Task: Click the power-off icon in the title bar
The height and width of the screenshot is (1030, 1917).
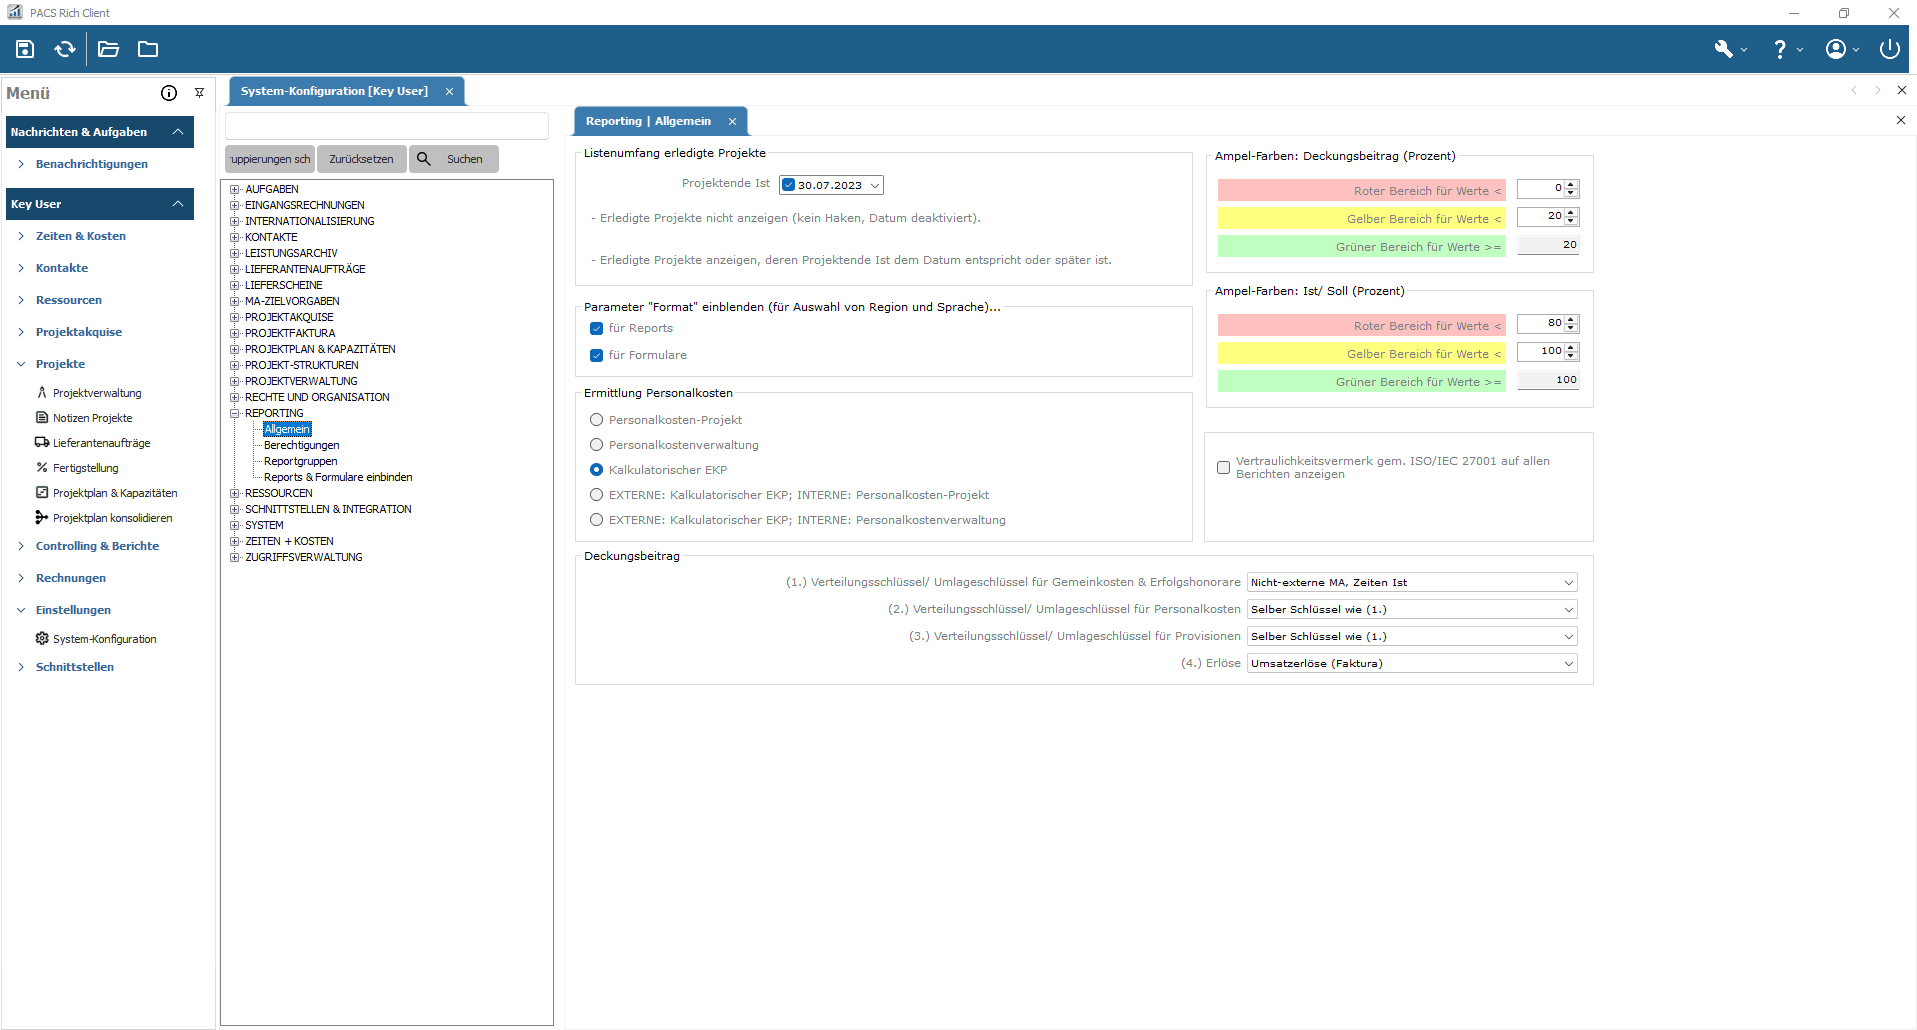Action: click(1889, 49)
